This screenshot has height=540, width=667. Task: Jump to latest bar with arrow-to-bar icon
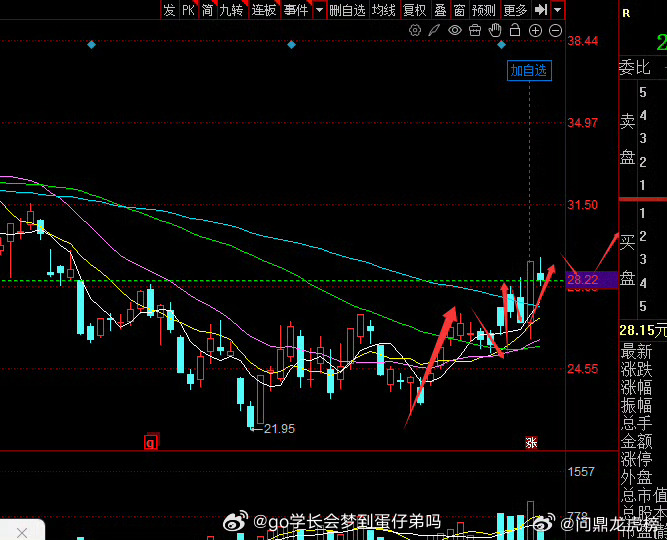coord(541,9)
